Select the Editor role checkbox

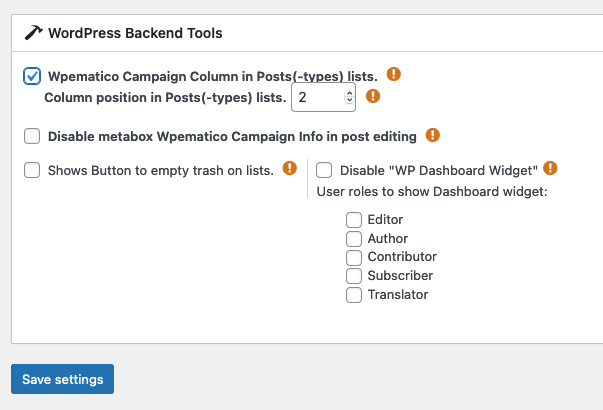(354, 220)
